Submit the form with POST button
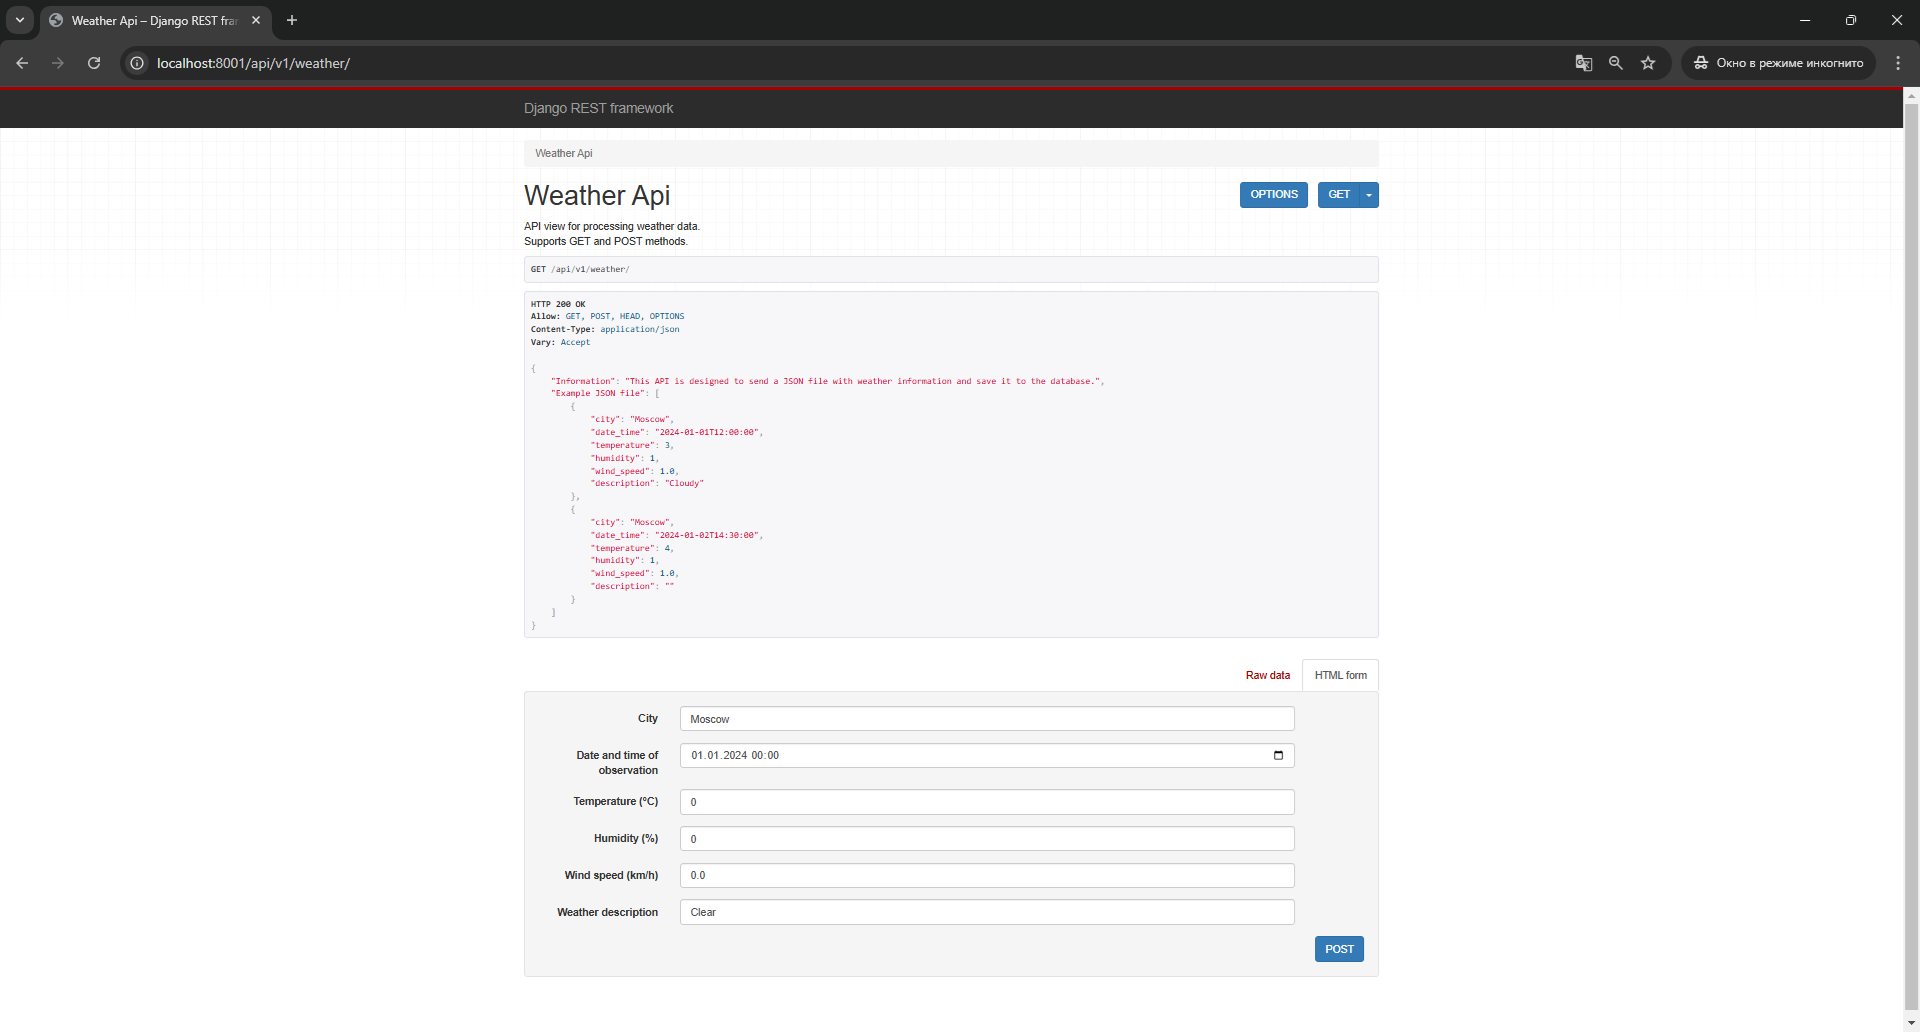 [x=1339, y=949]
